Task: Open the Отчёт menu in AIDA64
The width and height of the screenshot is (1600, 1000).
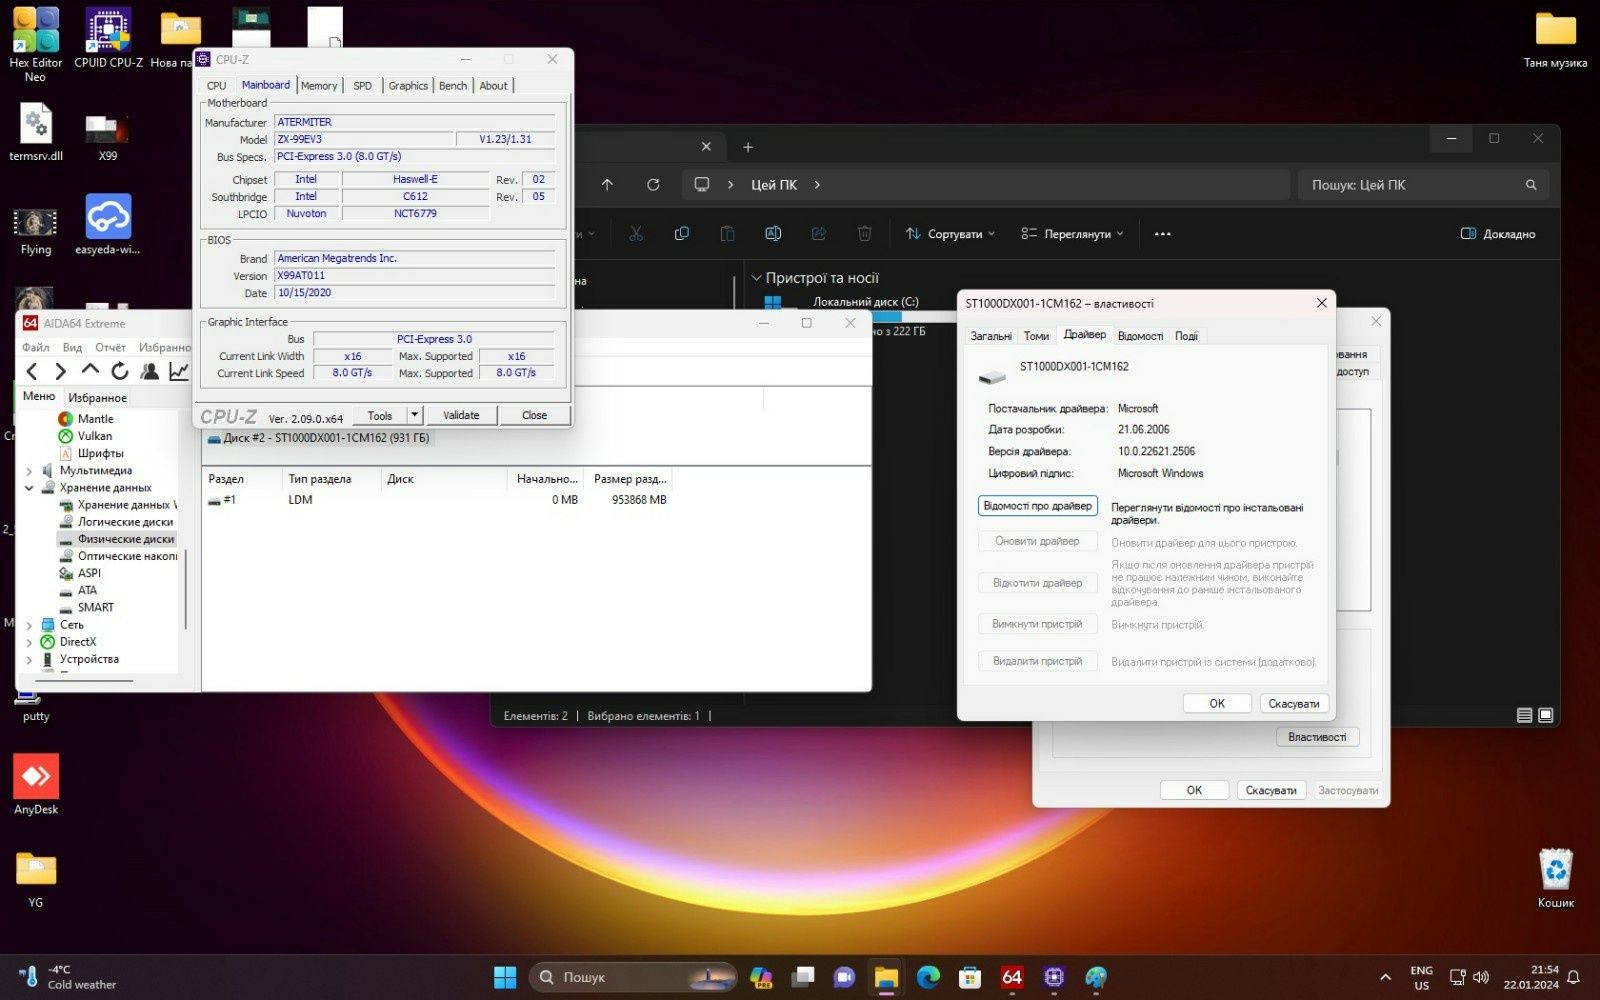Action: point(110,347)
